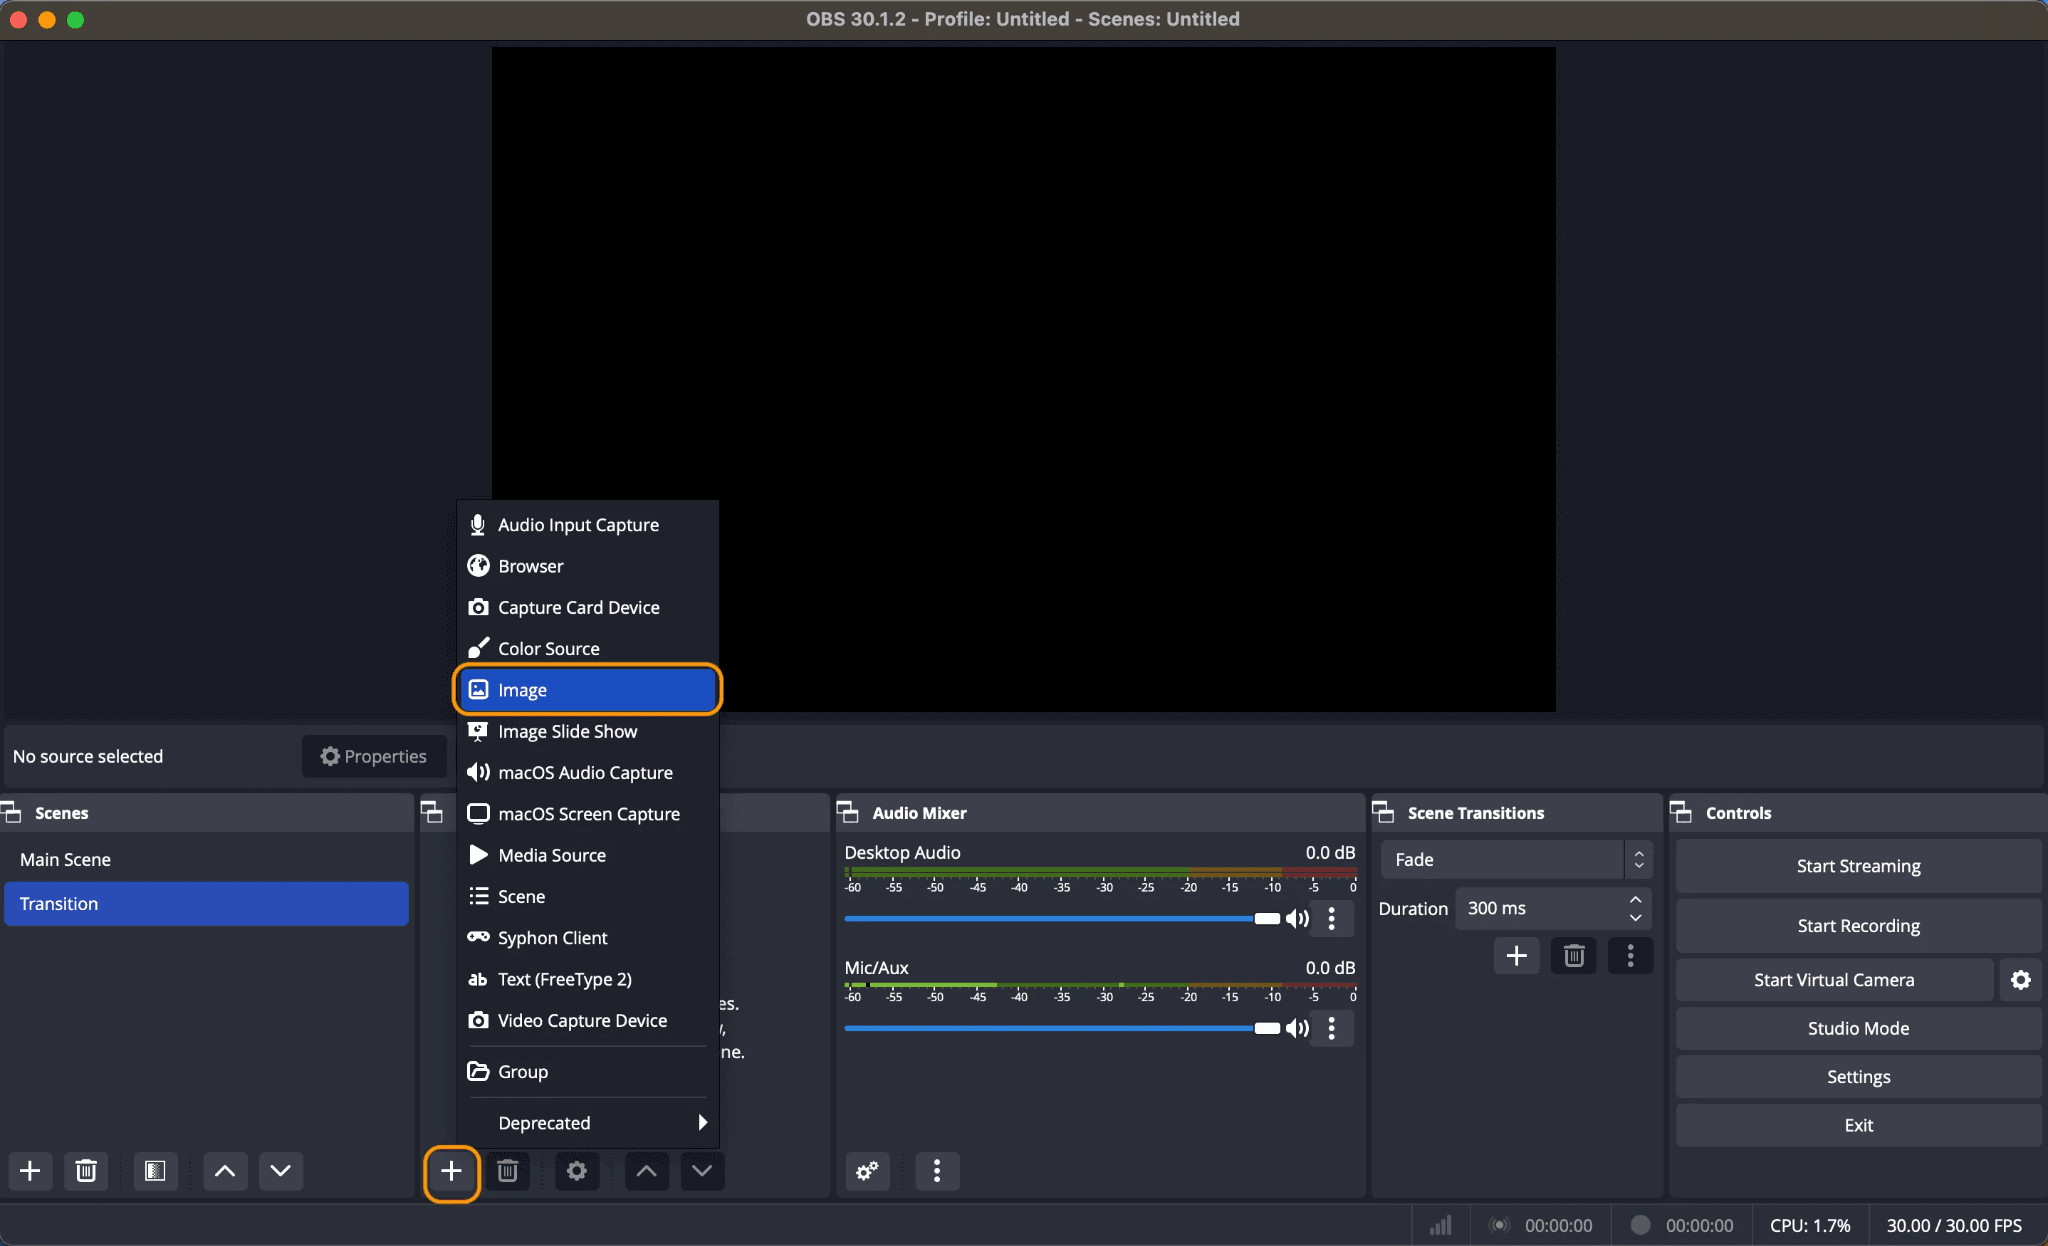Screen dimensions: 2048x1246
Task: Move the source down in Sources toolbar
Action: coord(702,1171)
